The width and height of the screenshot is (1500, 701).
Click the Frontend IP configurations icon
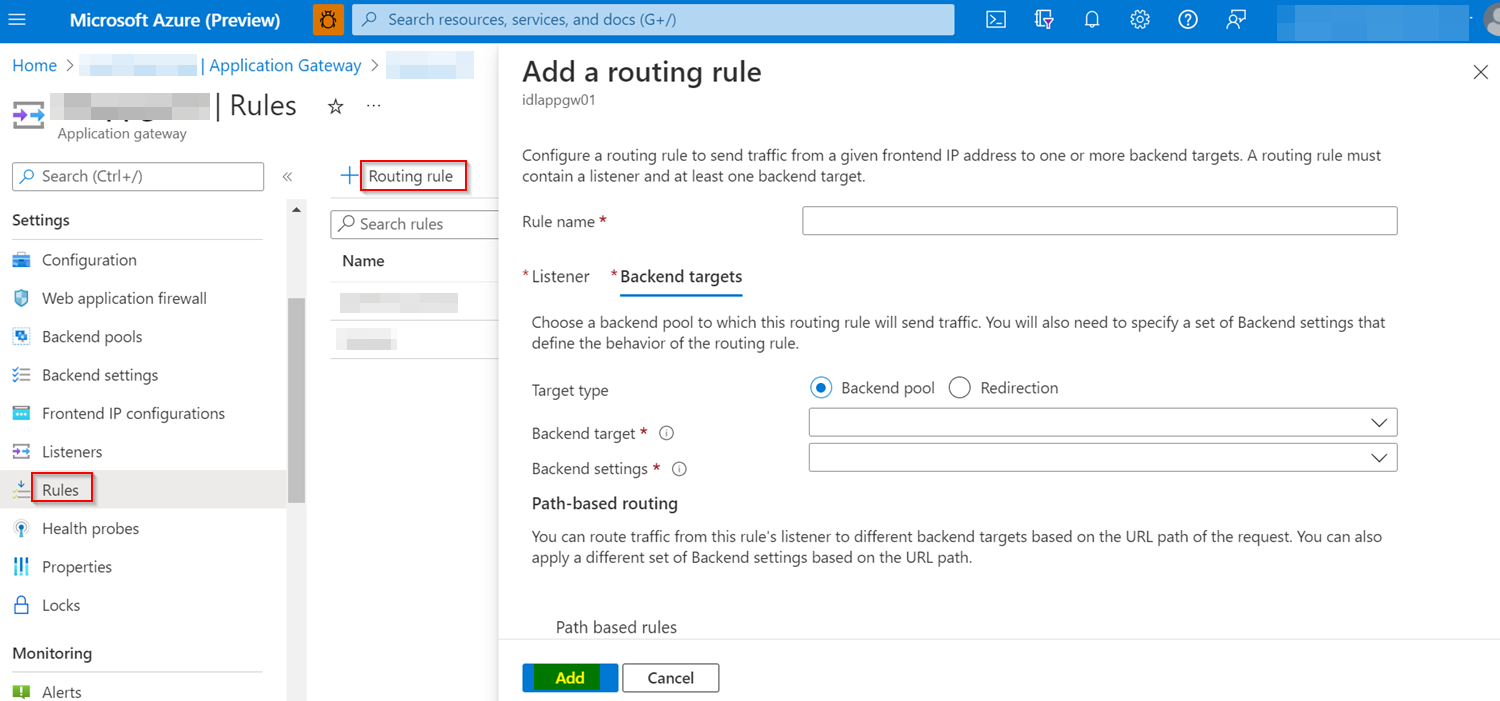tap(21, 413)
